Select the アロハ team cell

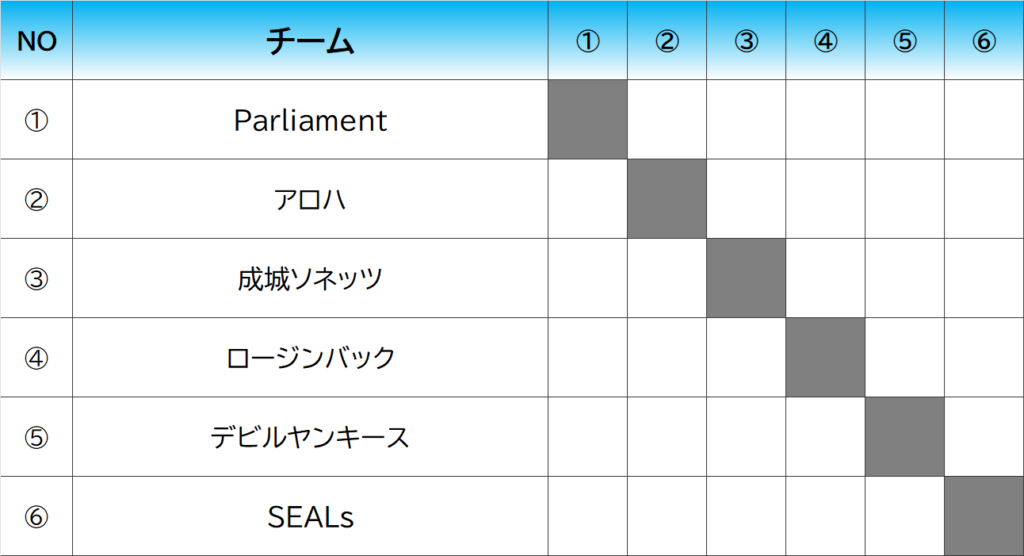coord(310,199)
